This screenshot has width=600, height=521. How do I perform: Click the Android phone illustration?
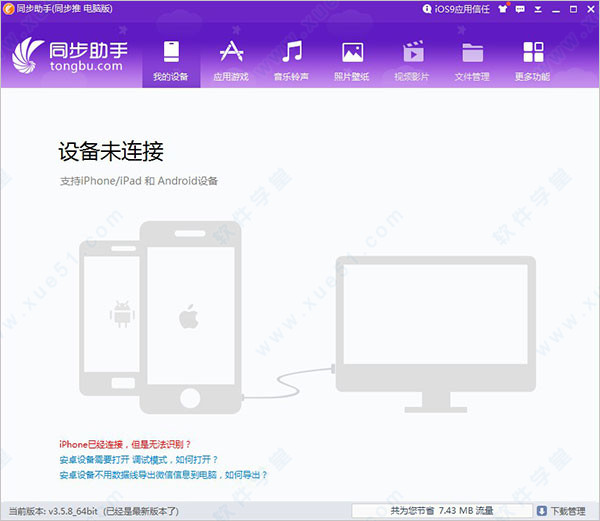(x=109, y=319)
